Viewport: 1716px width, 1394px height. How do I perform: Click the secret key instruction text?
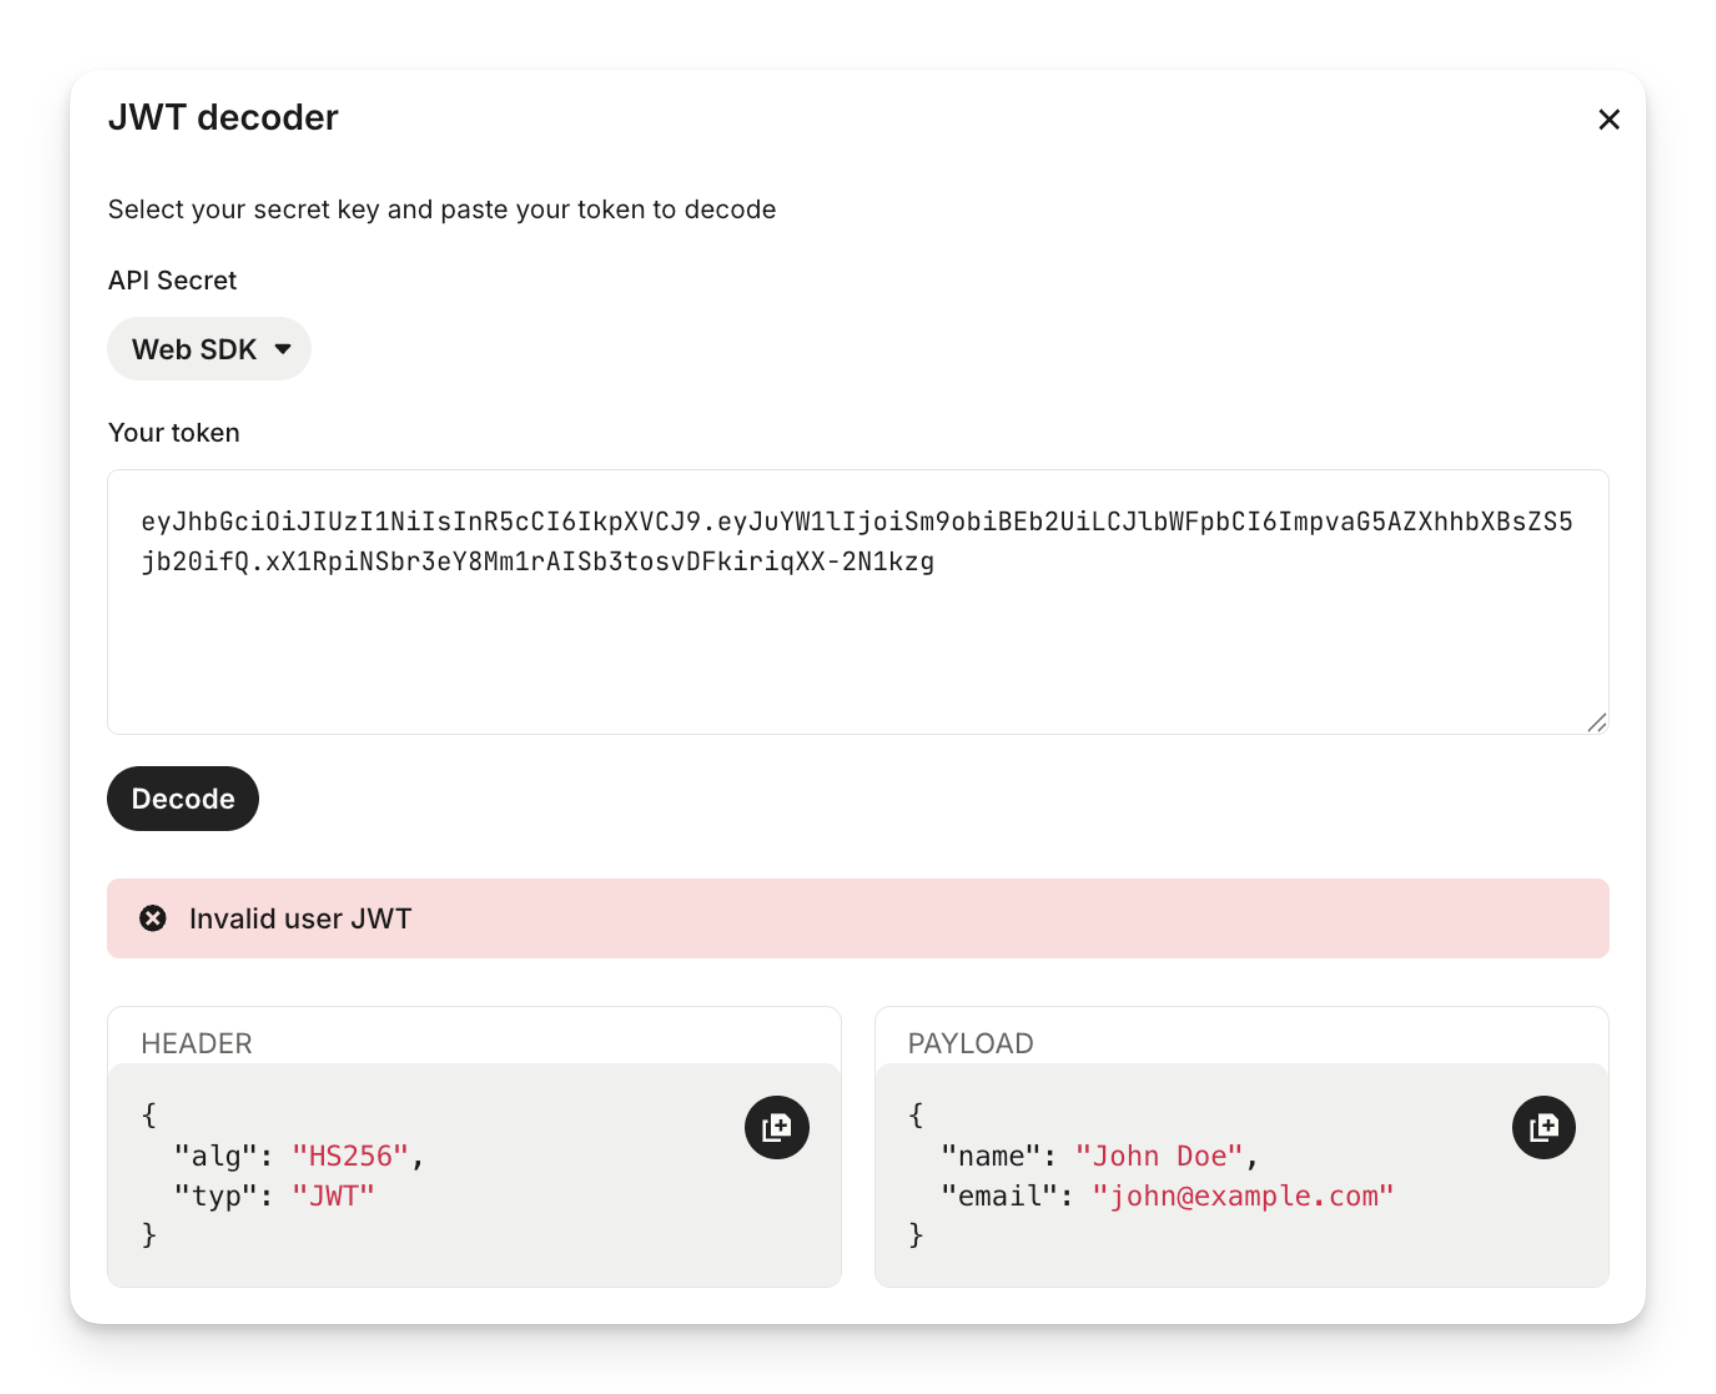tap(441, 209)
